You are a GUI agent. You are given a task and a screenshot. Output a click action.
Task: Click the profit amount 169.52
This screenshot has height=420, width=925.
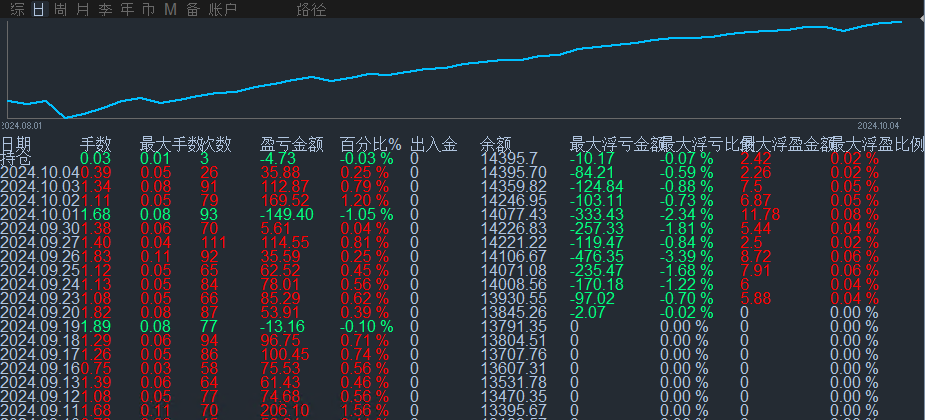pos(284,201)
